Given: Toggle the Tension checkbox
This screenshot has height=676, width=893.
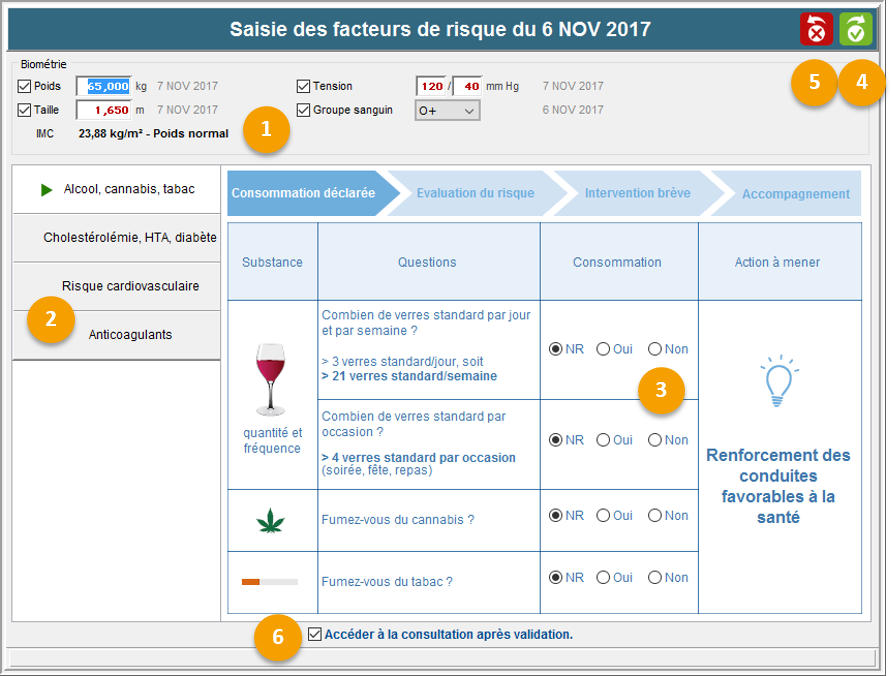Looking at the screenshot, I should pyautogui.click(x=304, y=86).
